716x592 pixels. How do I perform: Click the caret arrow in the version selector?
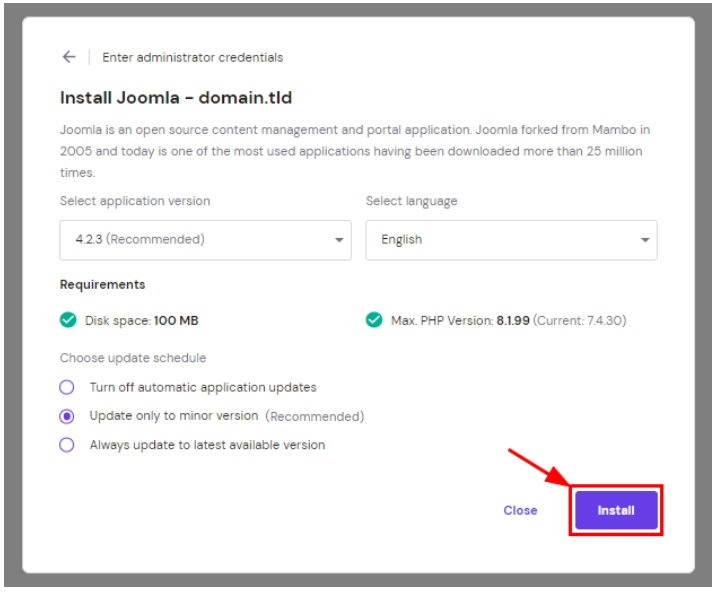pyautogui.click(x=339, y=241)
